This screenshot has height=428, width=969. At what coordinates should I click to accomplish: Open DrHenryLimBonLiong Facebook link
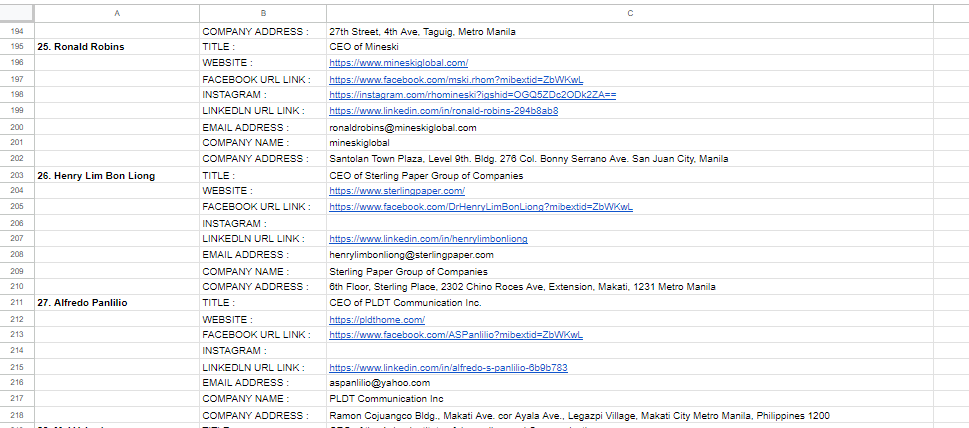[481, 206]
